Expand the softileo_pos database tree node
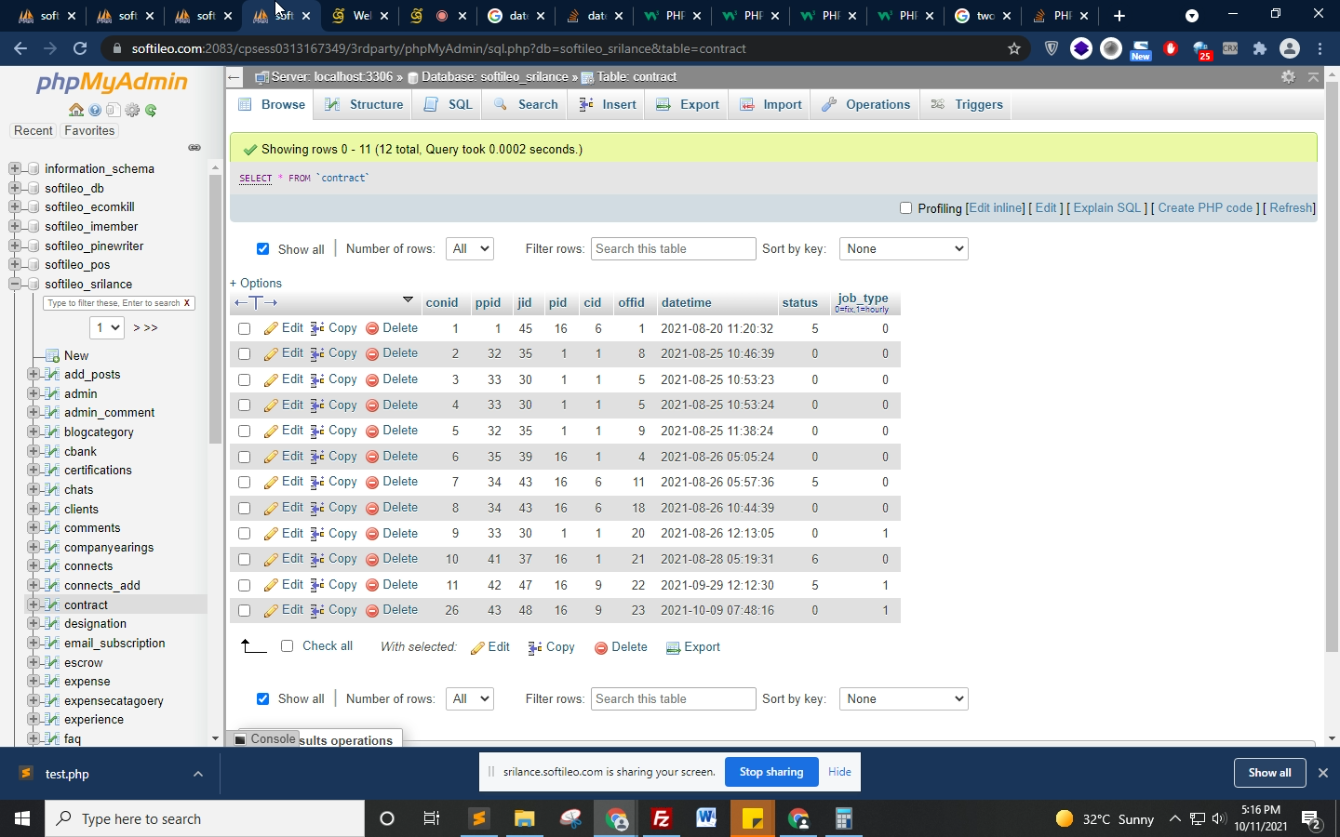The image size is (1340, 837). (15, 265)
